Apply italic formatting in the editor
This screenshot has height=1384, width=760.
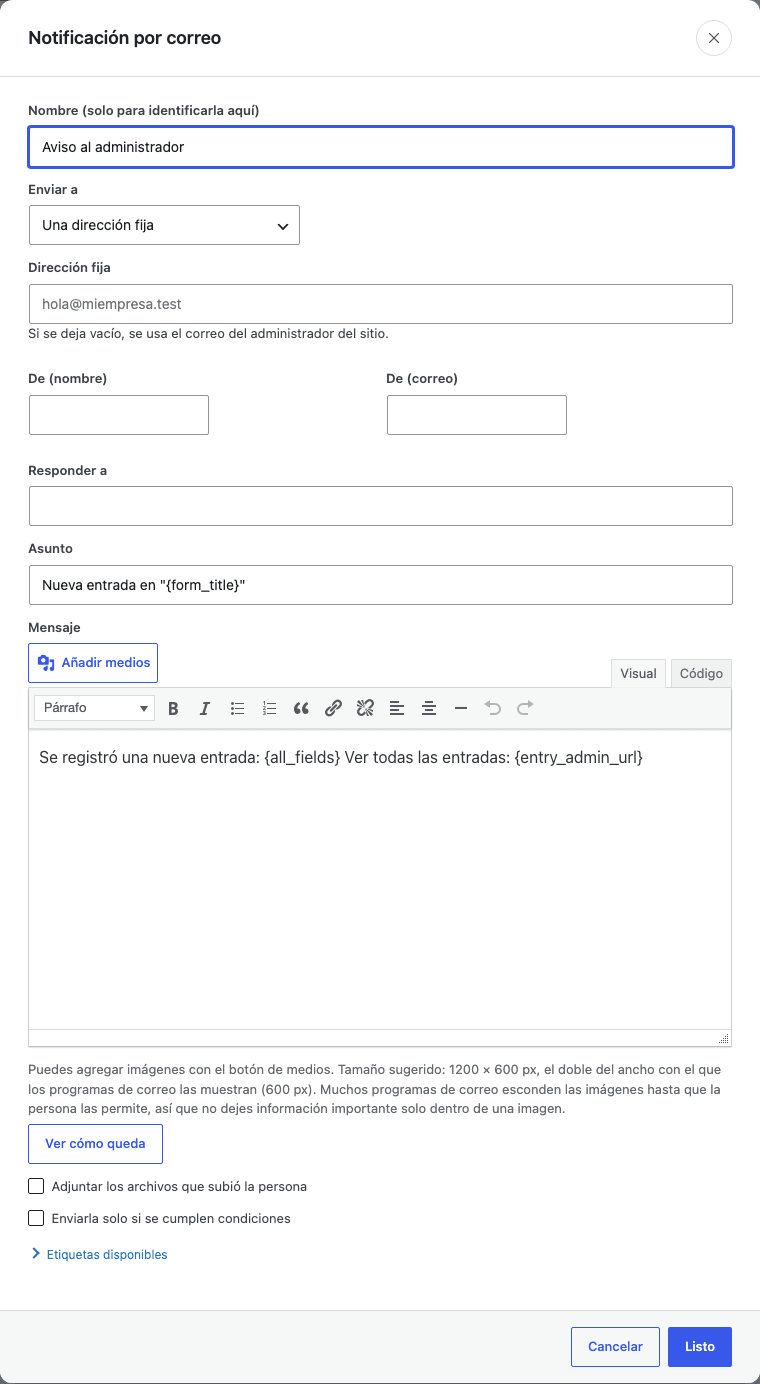click(x=205, y=708)
